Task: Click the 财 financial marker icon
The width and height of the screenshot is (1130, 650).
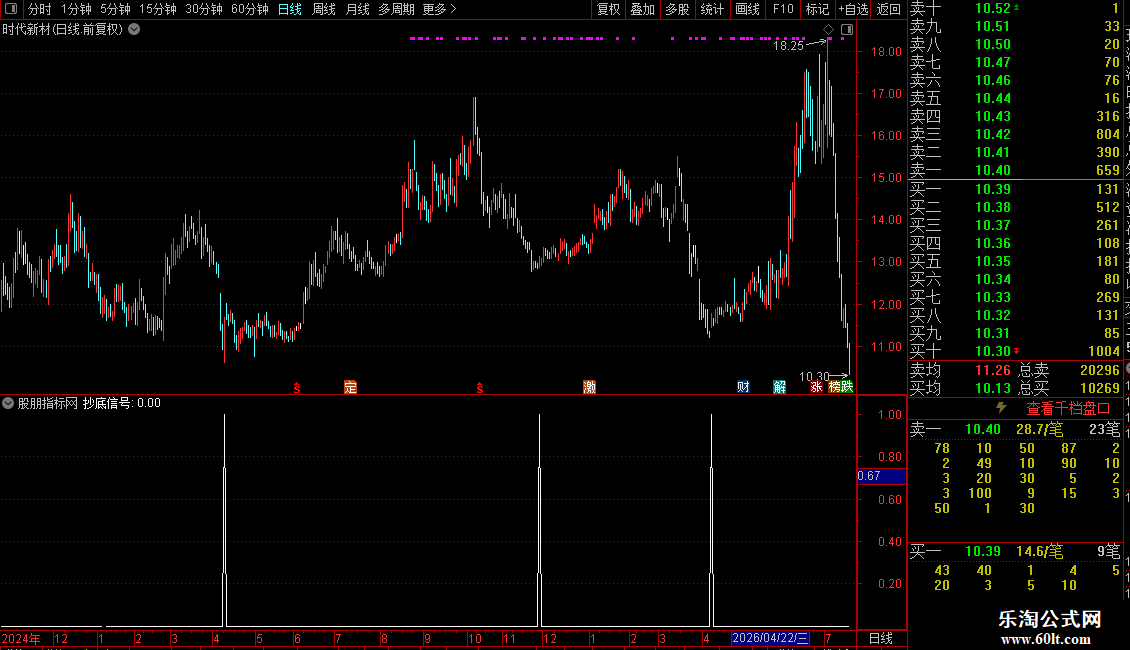Action: pos(743,387)
